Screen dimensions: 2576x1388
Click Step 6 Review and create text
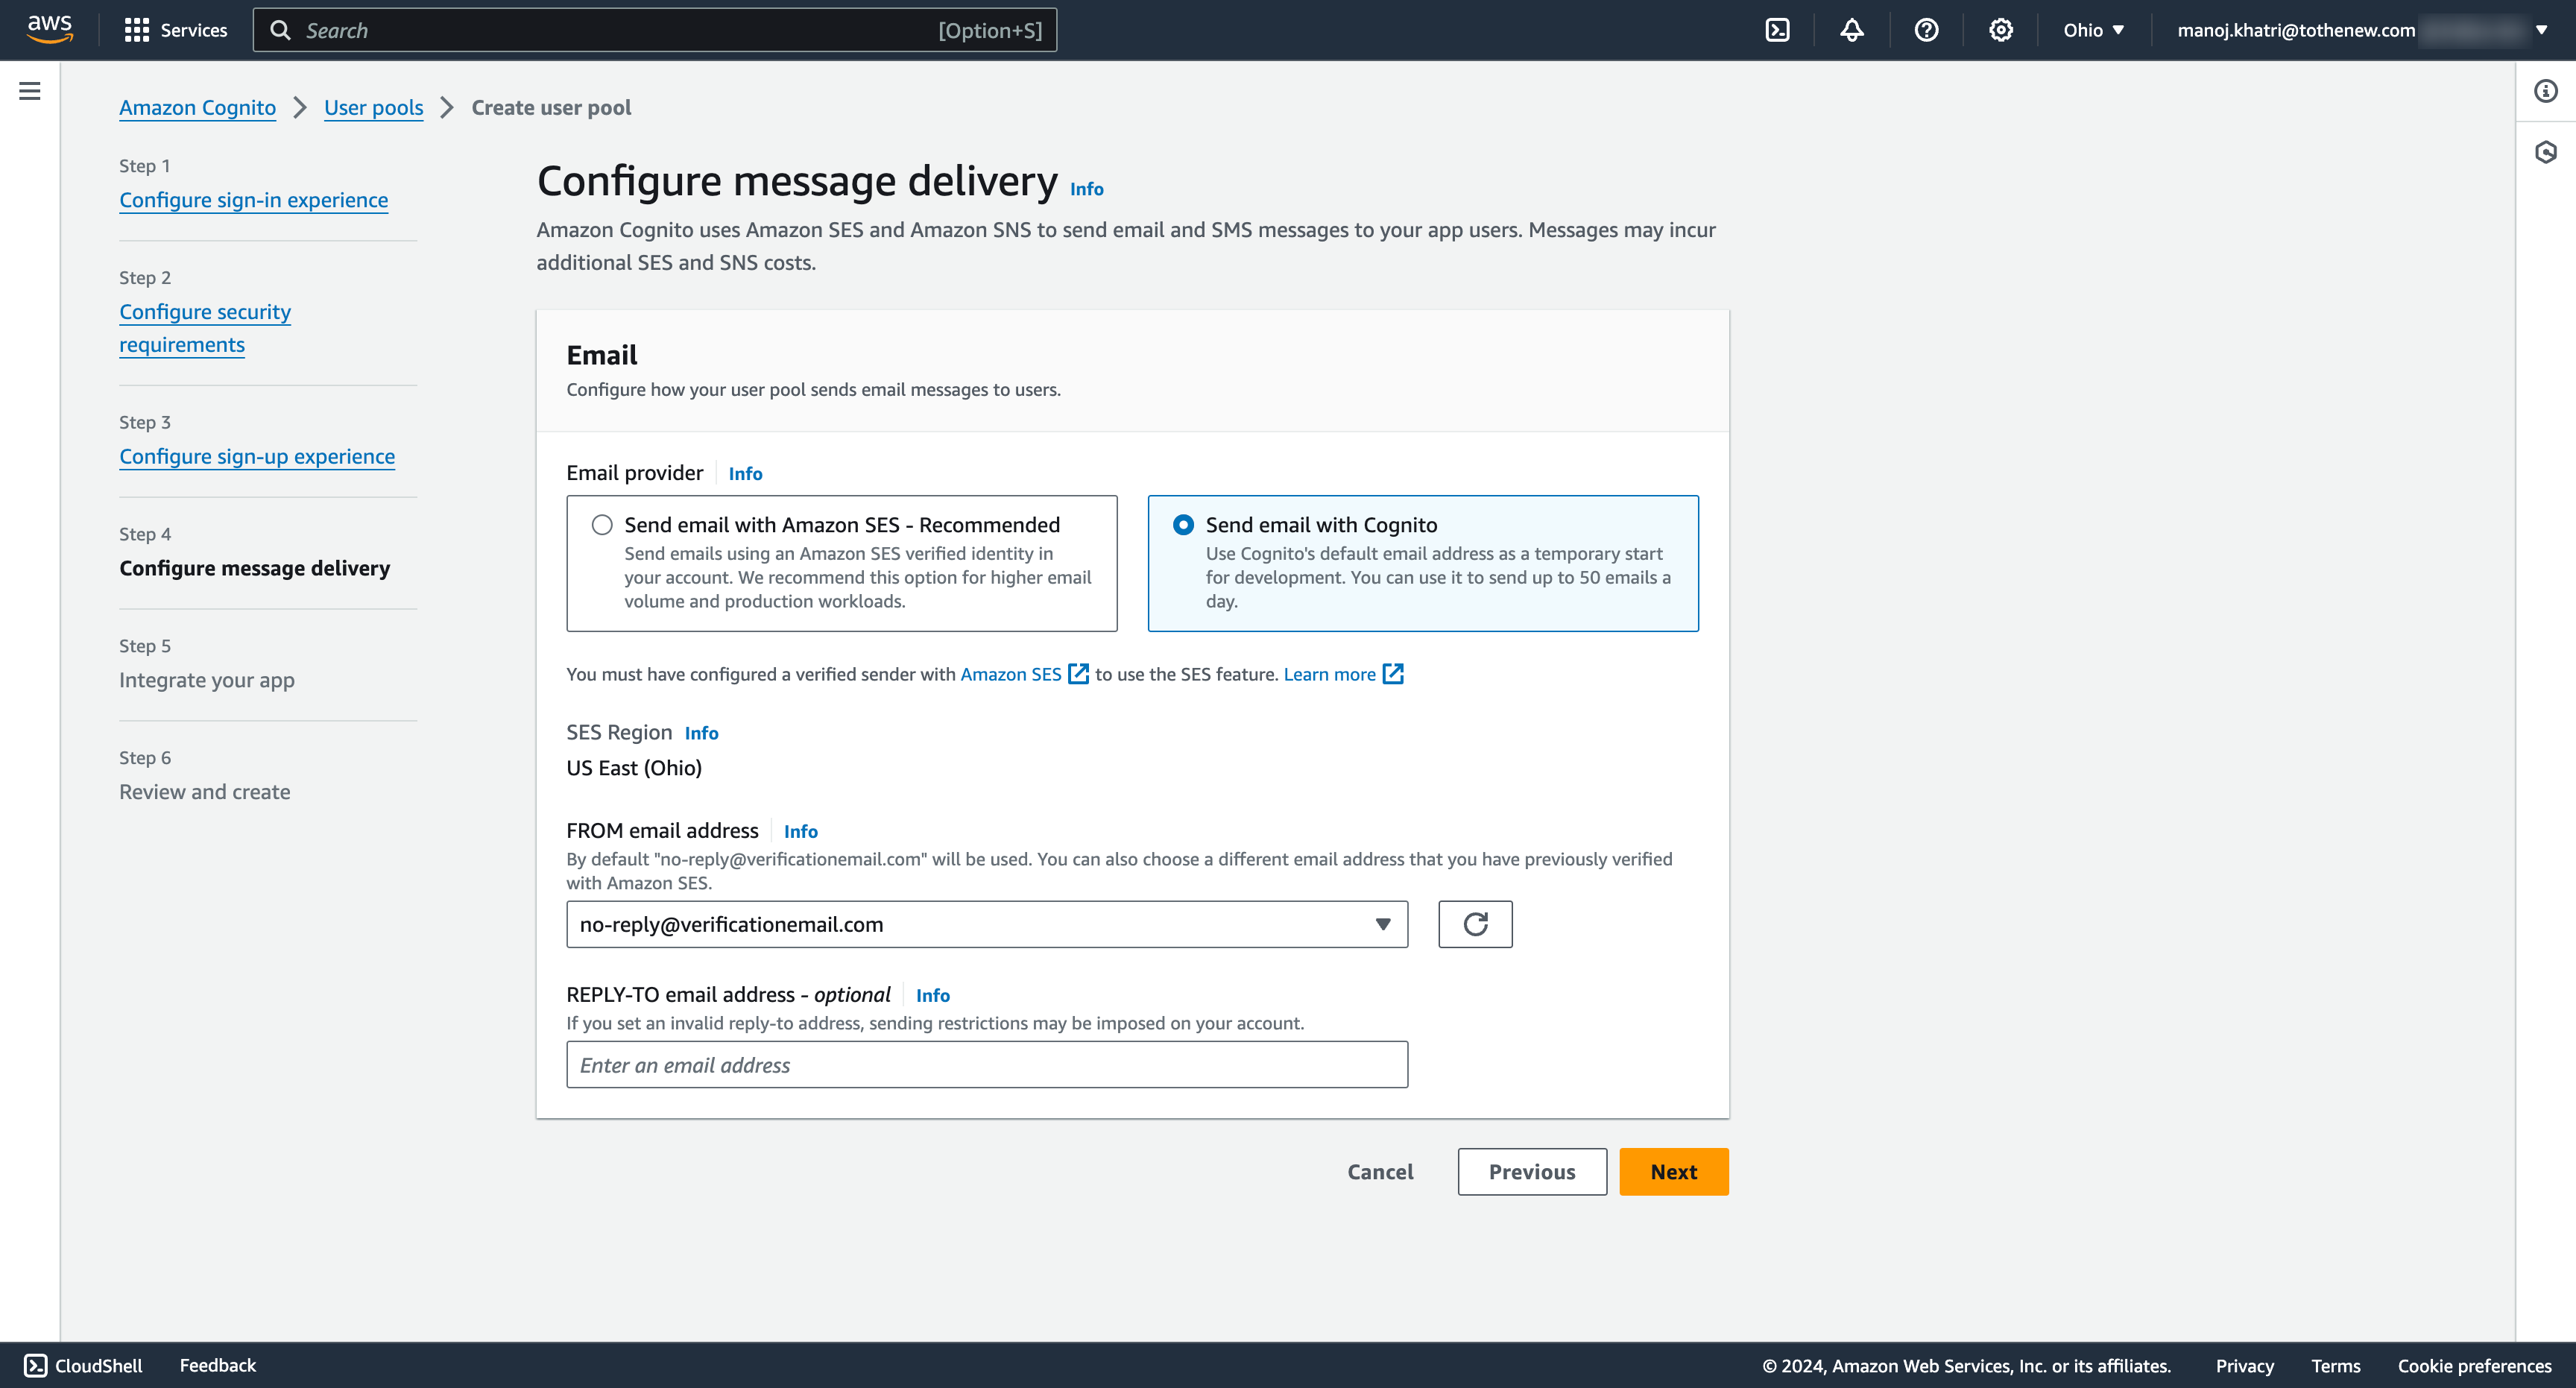[x=205, y=792]
